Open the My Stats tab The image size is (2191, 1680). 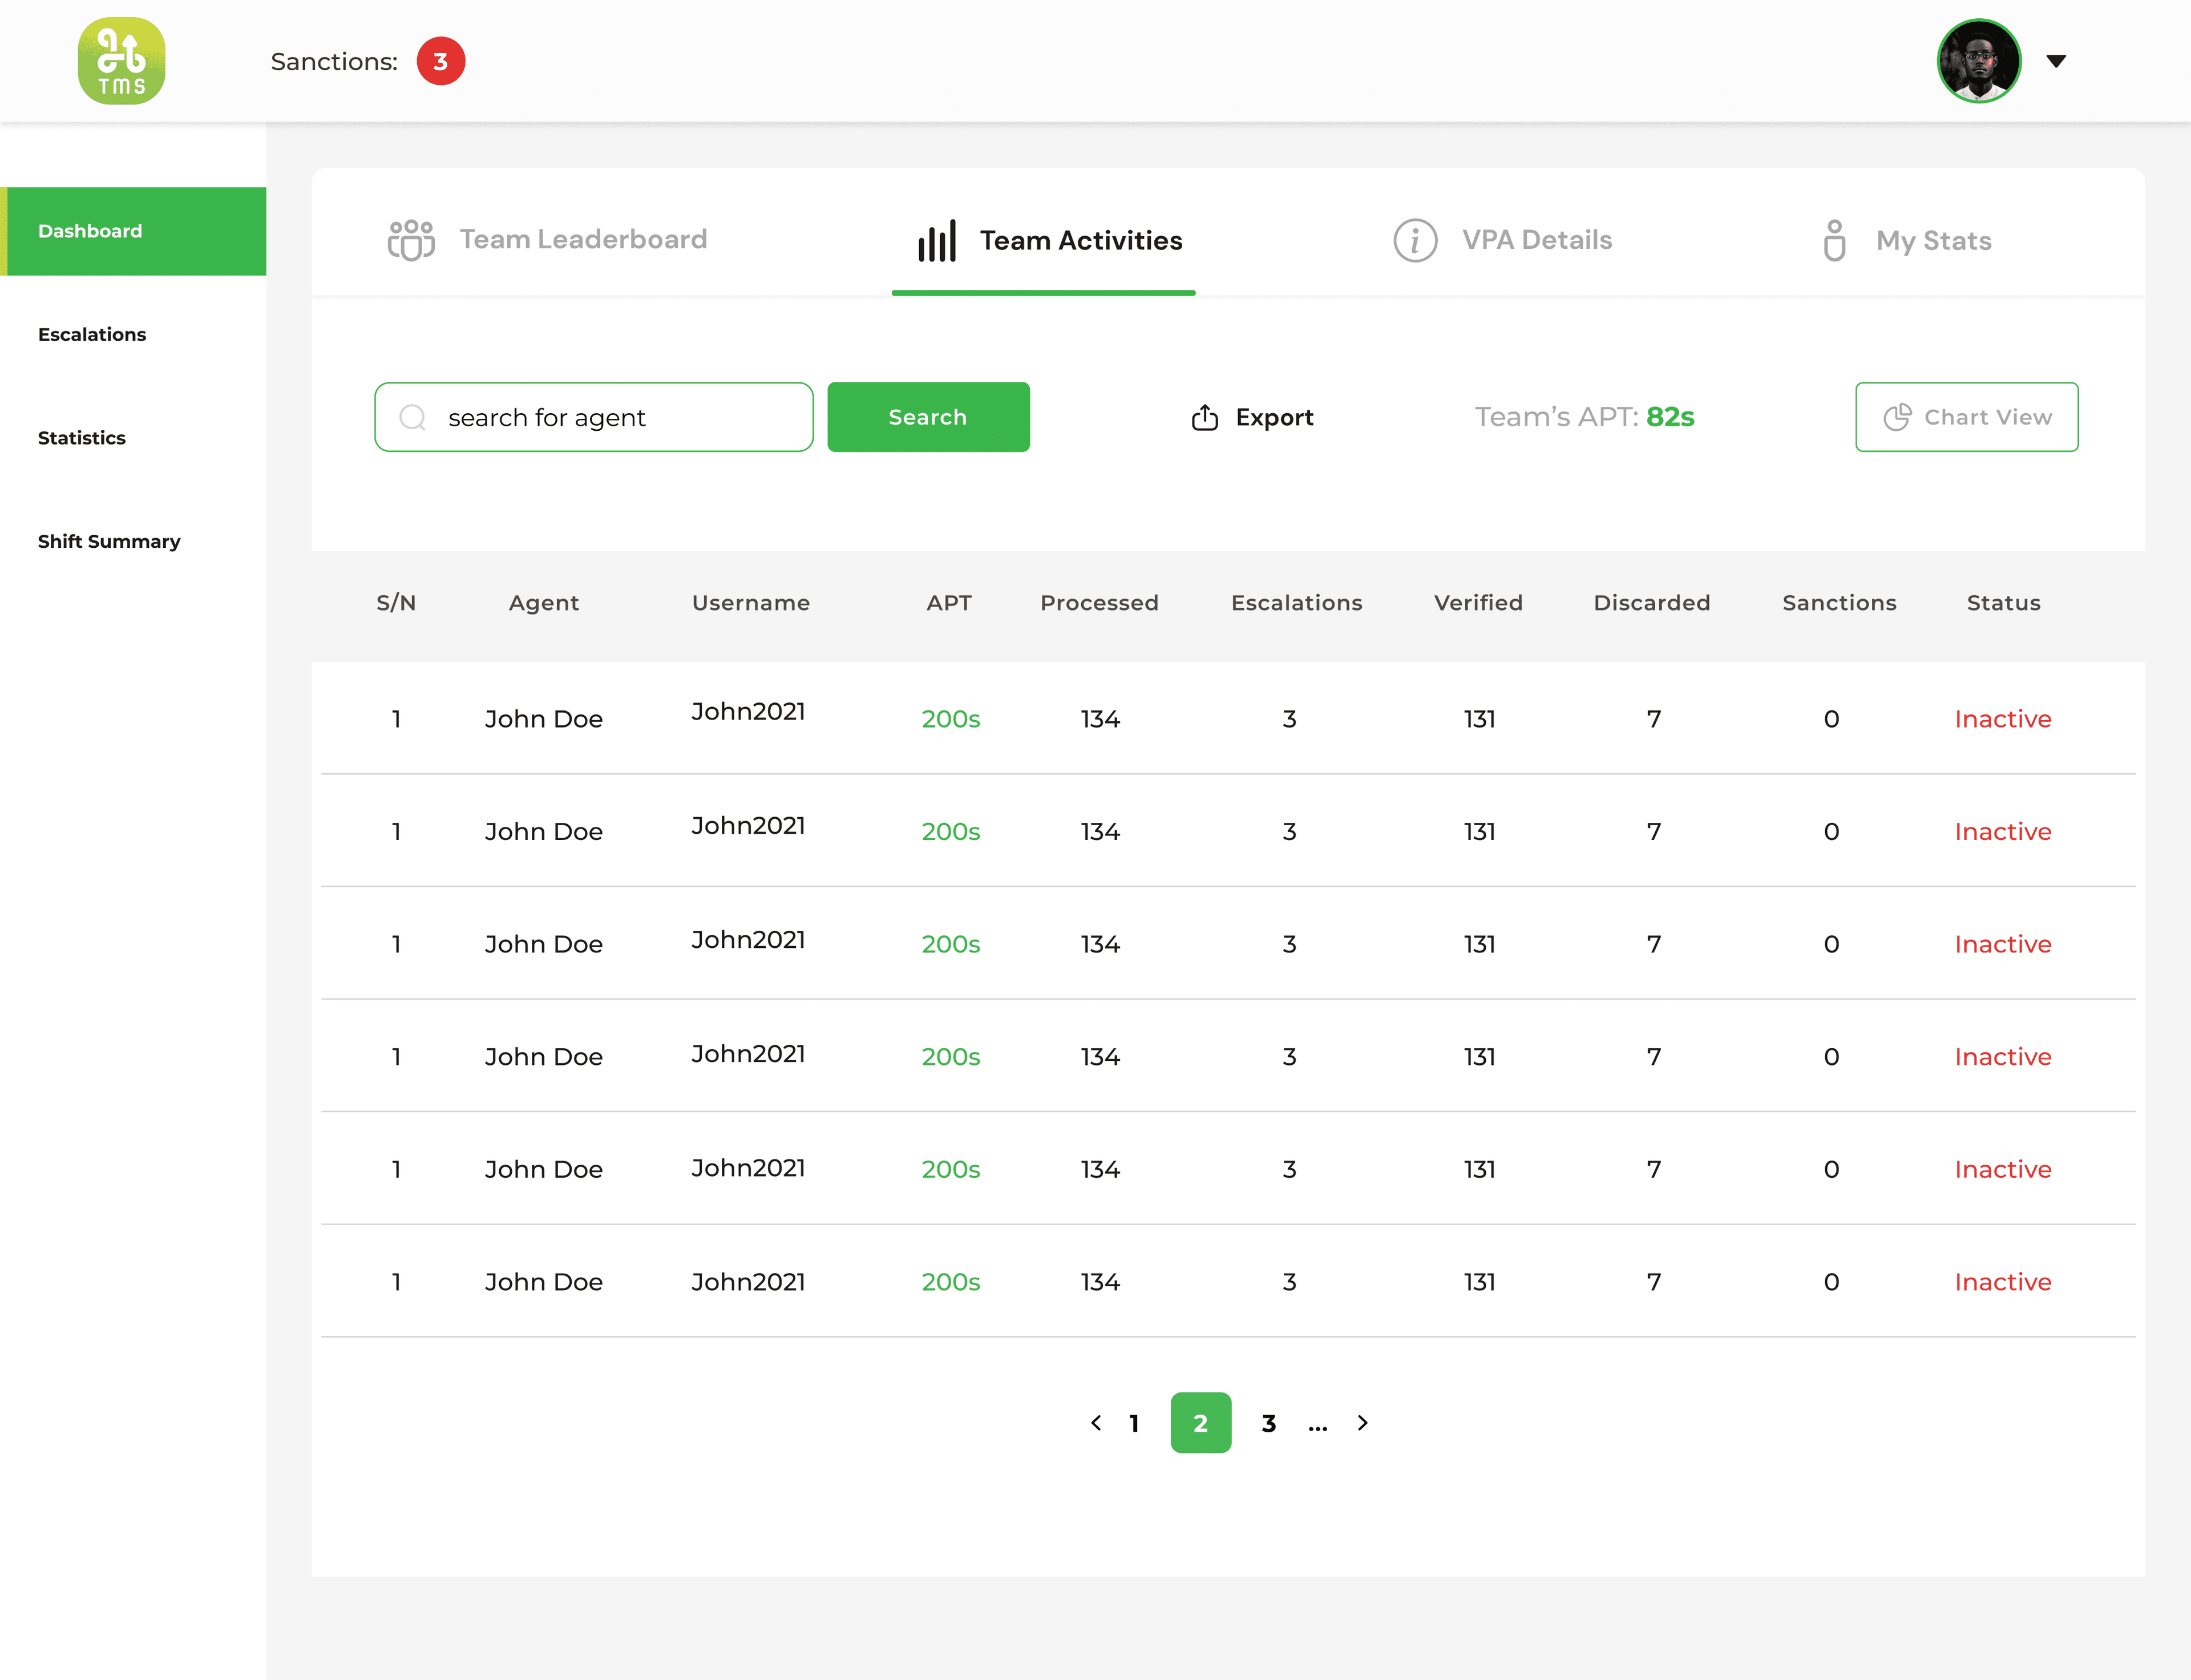(1907, 241)
